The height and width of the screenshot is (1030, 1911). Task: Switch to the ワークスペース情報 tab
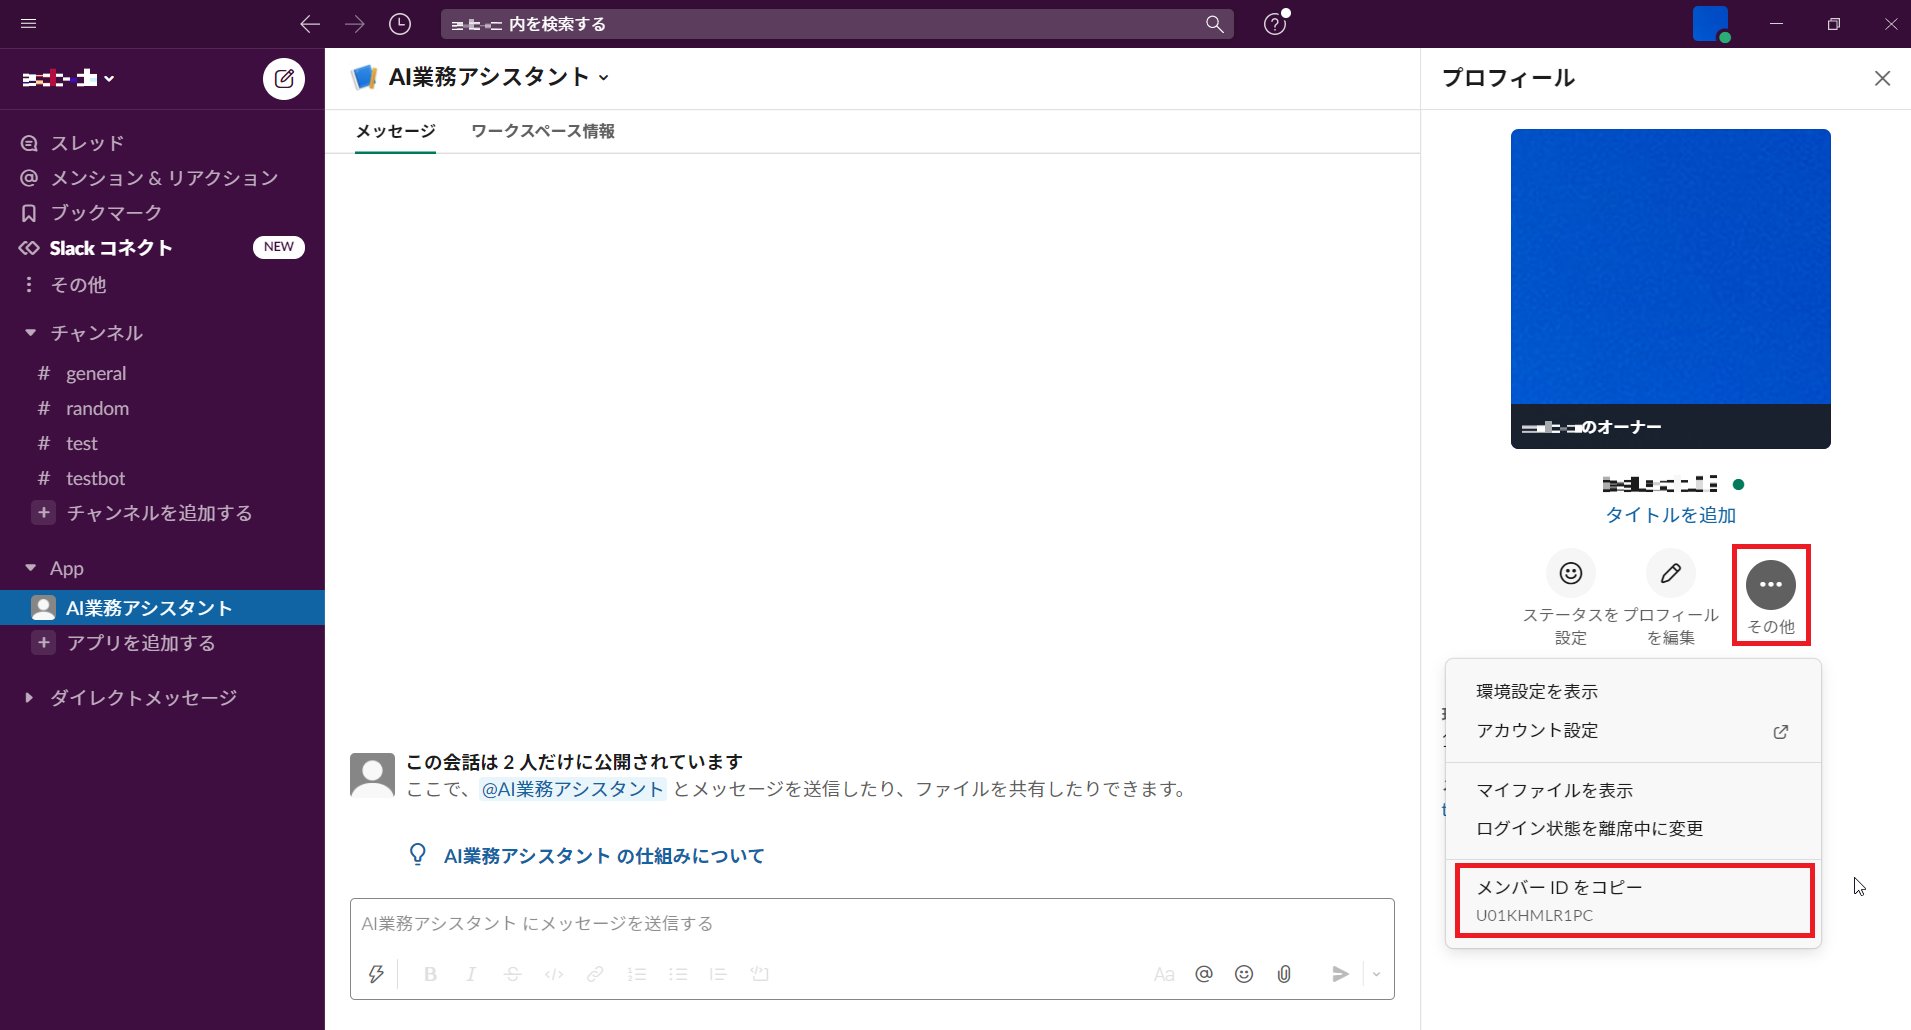click(x=542, y=131)
